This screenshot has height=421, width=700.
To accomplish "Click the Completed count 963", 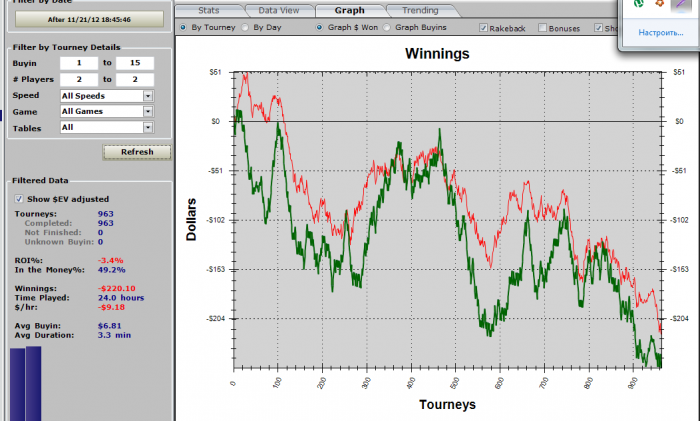I will pyautogui.click(x=106, y=223).
